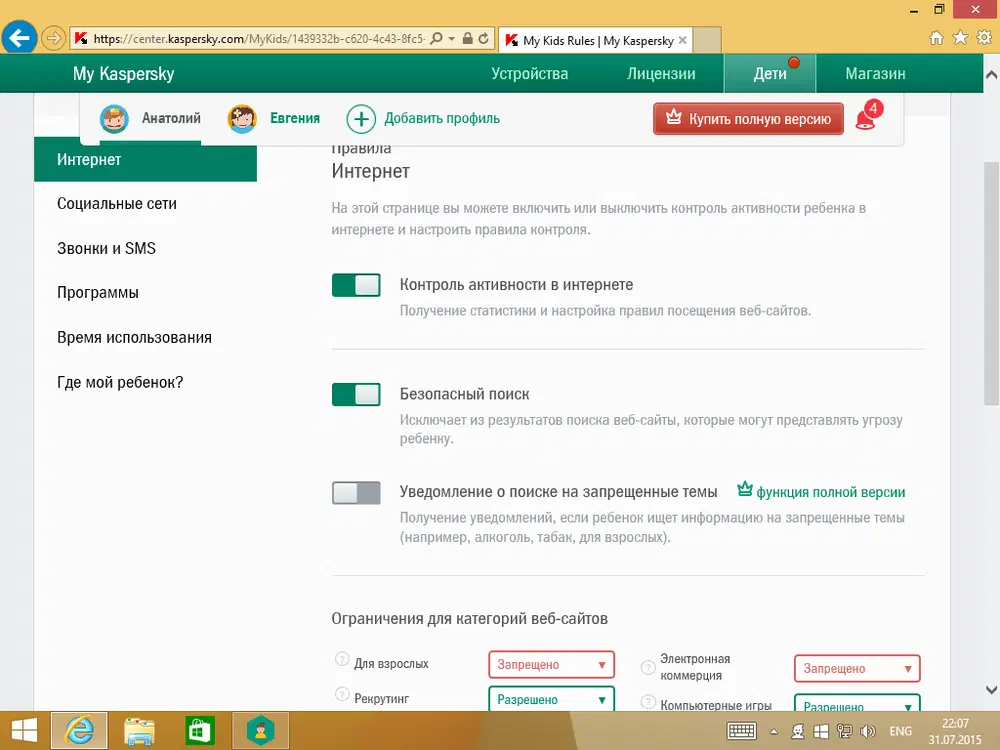Click network tray icon
The width and height of the screenshot is (1000, 750).
point(844,731)
